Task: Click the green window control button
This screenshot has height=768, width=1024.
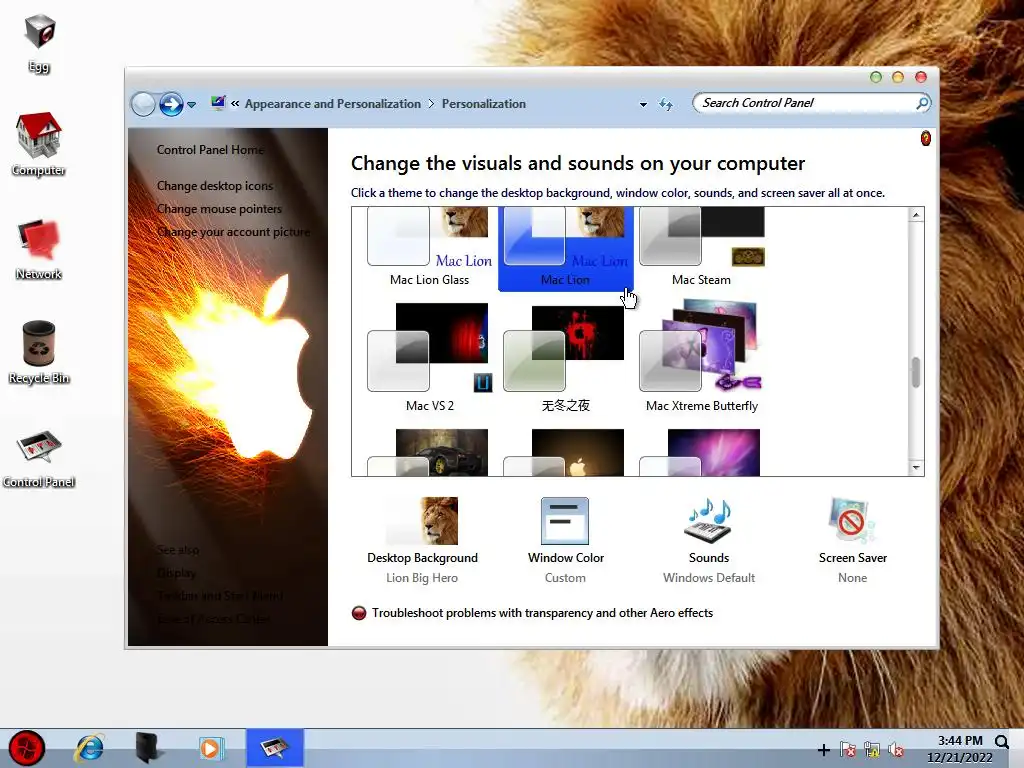Action: click(x=876, y=77)
